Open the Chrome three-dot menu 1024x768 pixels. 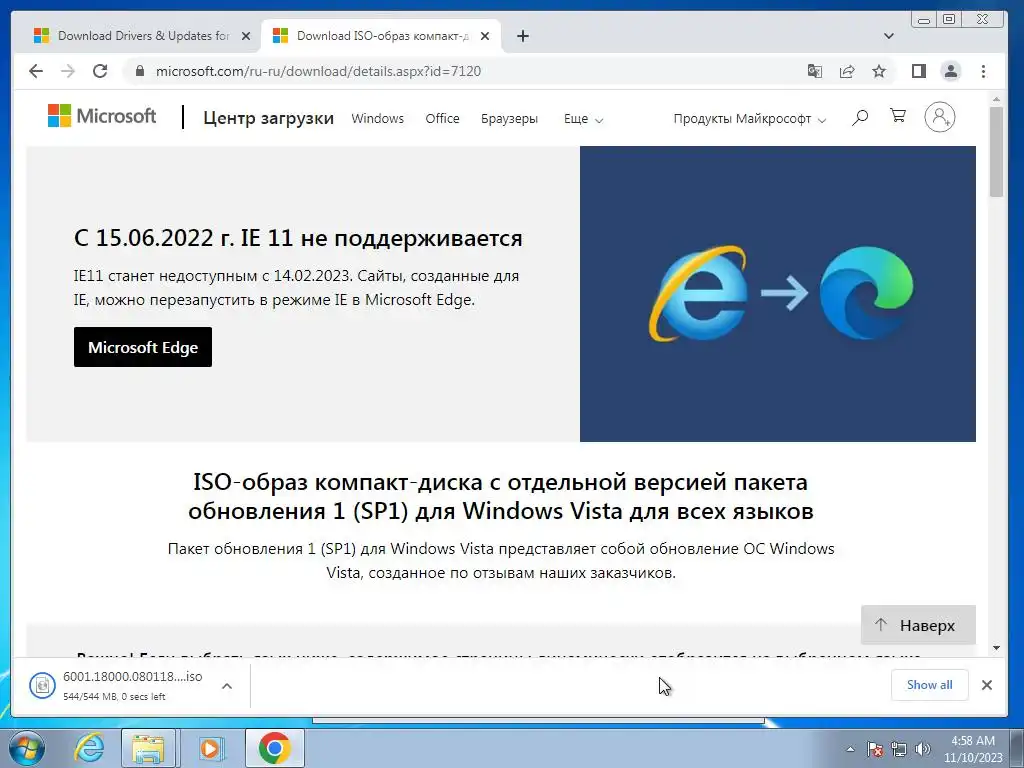coord(984,71)
